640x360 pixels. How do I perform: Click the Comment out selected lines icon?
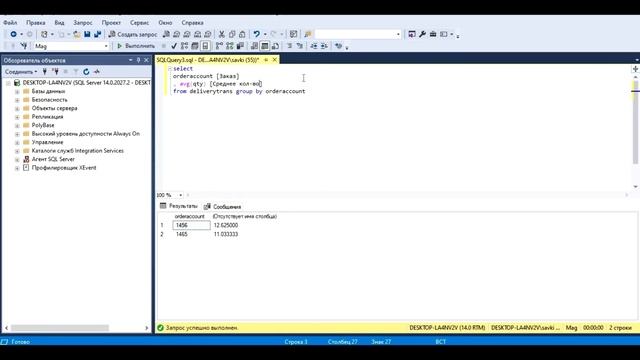point(289,46)
